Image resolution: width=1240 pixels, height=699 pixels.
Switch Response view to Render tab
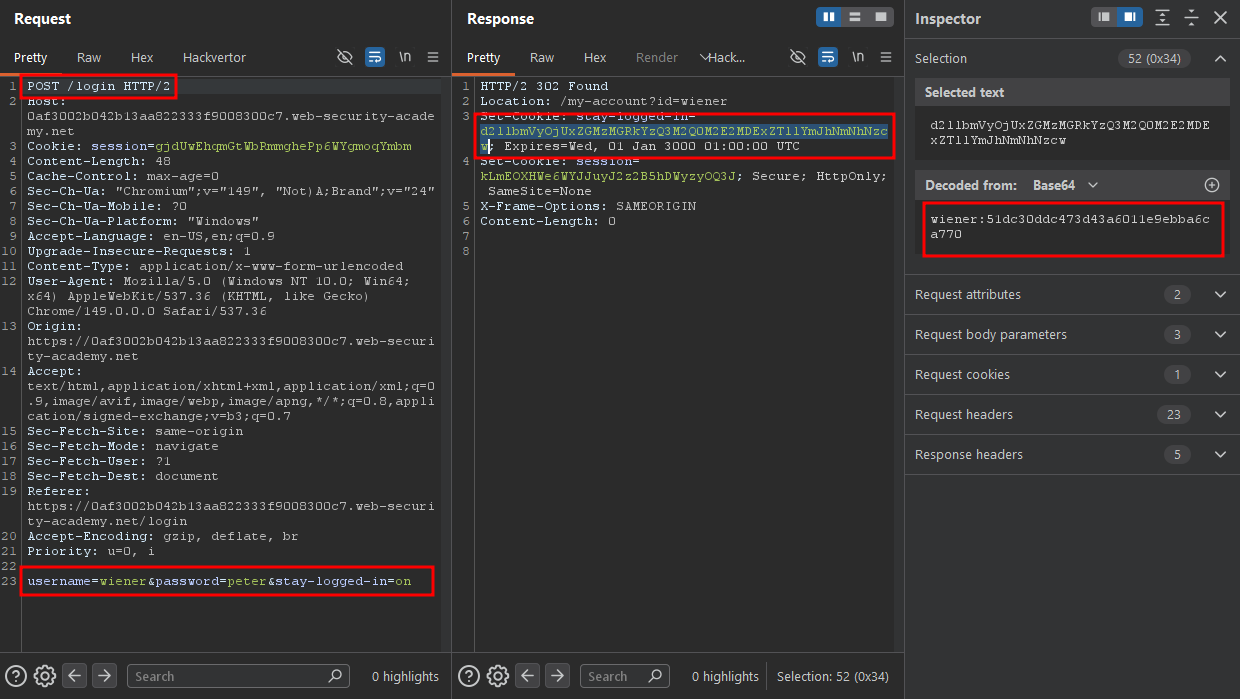coord(657,58)
